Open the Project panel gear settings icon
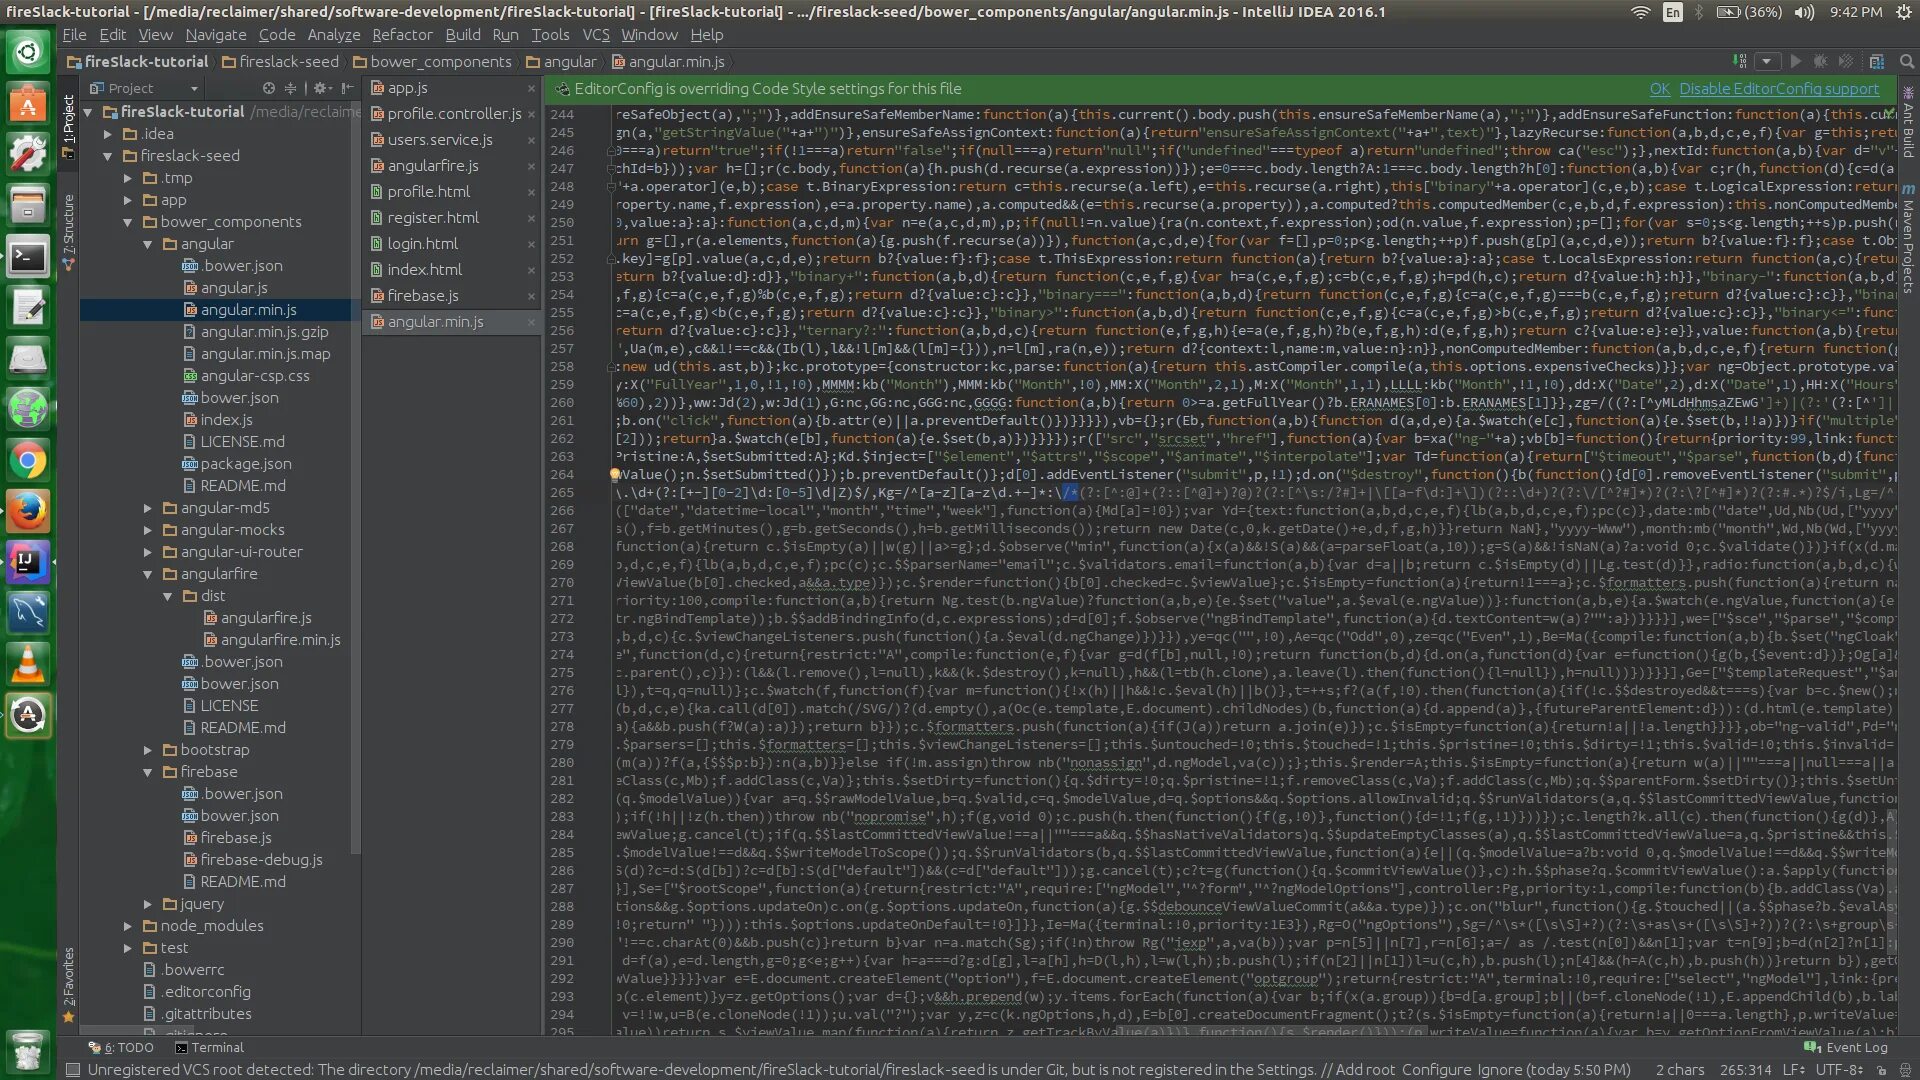This screenshot has width=1920, height=1080. tap(320, 88)
